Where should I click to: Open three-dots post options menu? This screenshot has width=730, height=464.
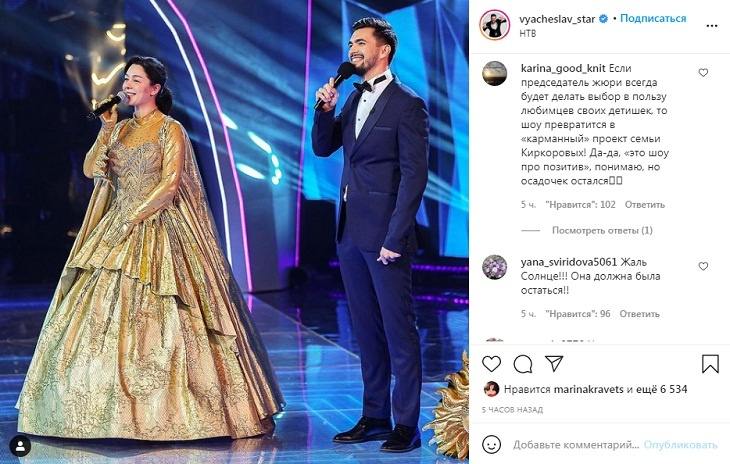[x=711, y=26]
